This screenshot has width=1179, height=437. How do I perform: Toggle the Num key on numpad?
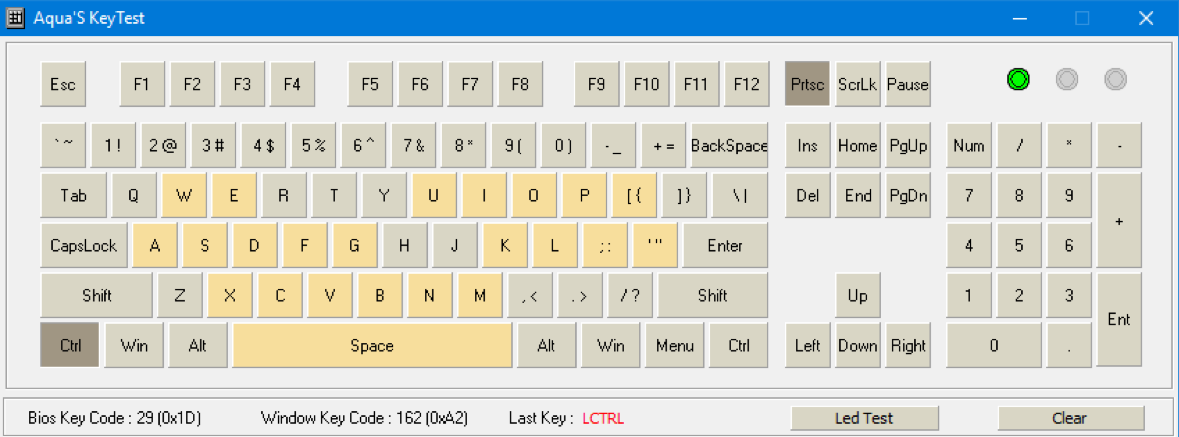click(x=968, y=145)
